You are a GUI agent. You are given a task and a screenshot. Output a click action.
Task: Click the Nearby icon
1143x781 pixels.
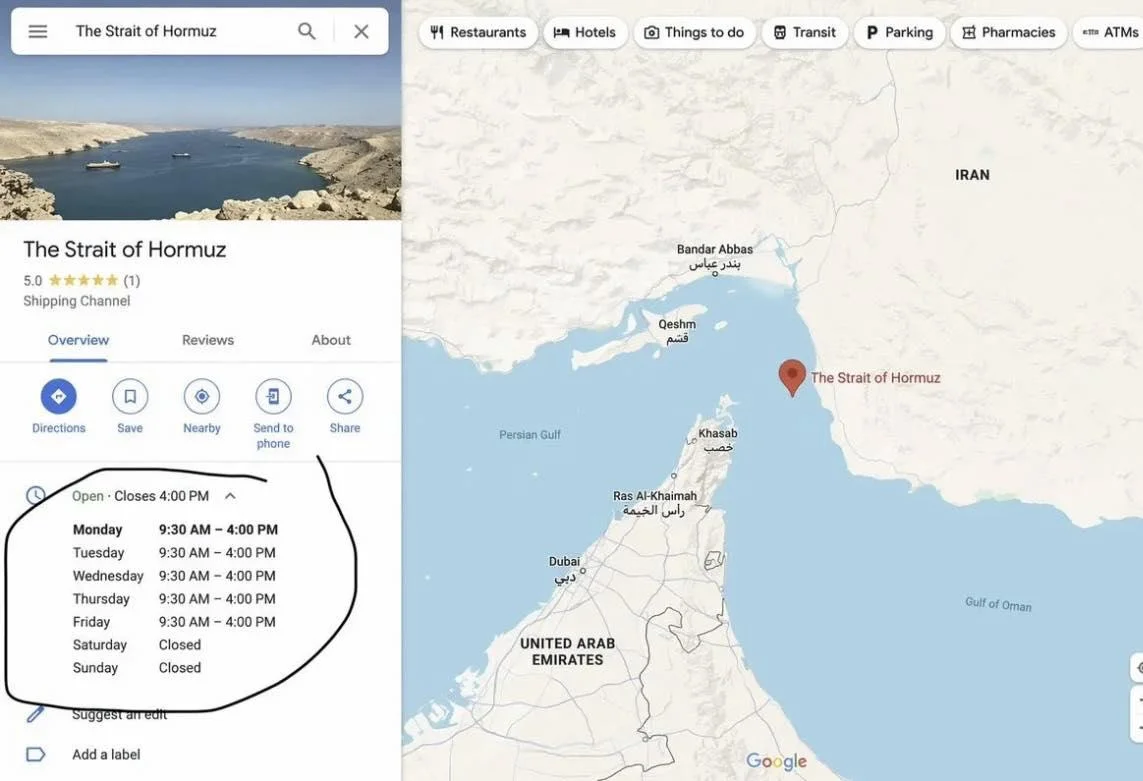tap(202, 396)
